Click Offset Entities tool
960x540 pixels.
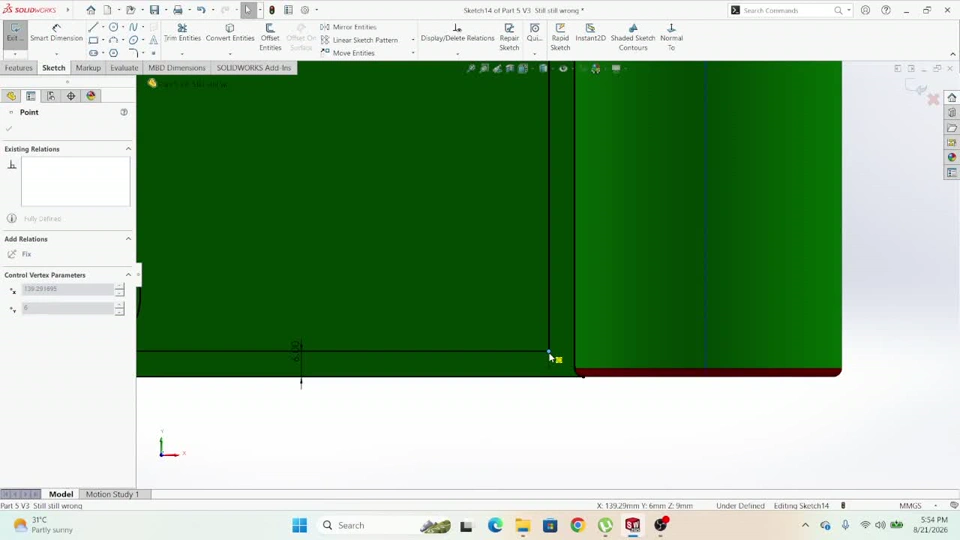(270, 37)
